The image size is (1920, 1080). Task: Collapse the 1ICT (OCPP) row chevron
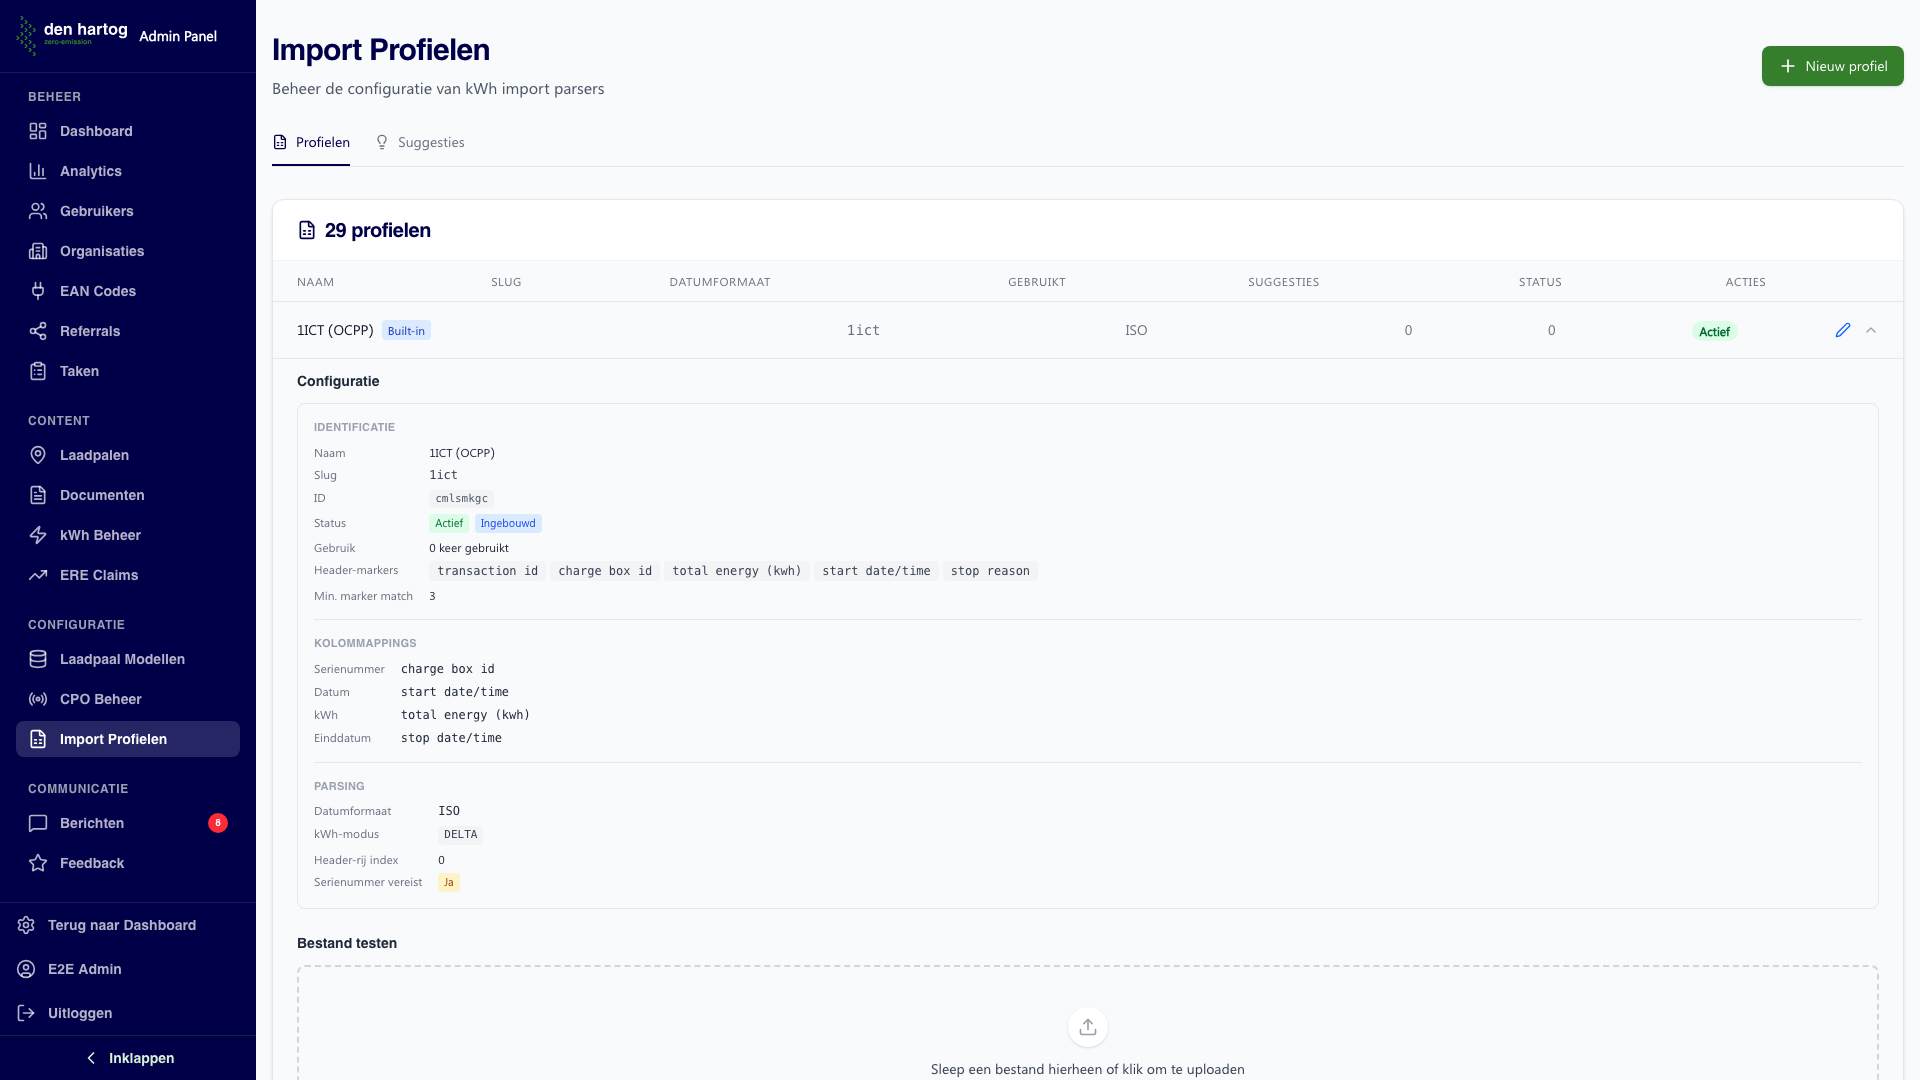point(1871,330)
